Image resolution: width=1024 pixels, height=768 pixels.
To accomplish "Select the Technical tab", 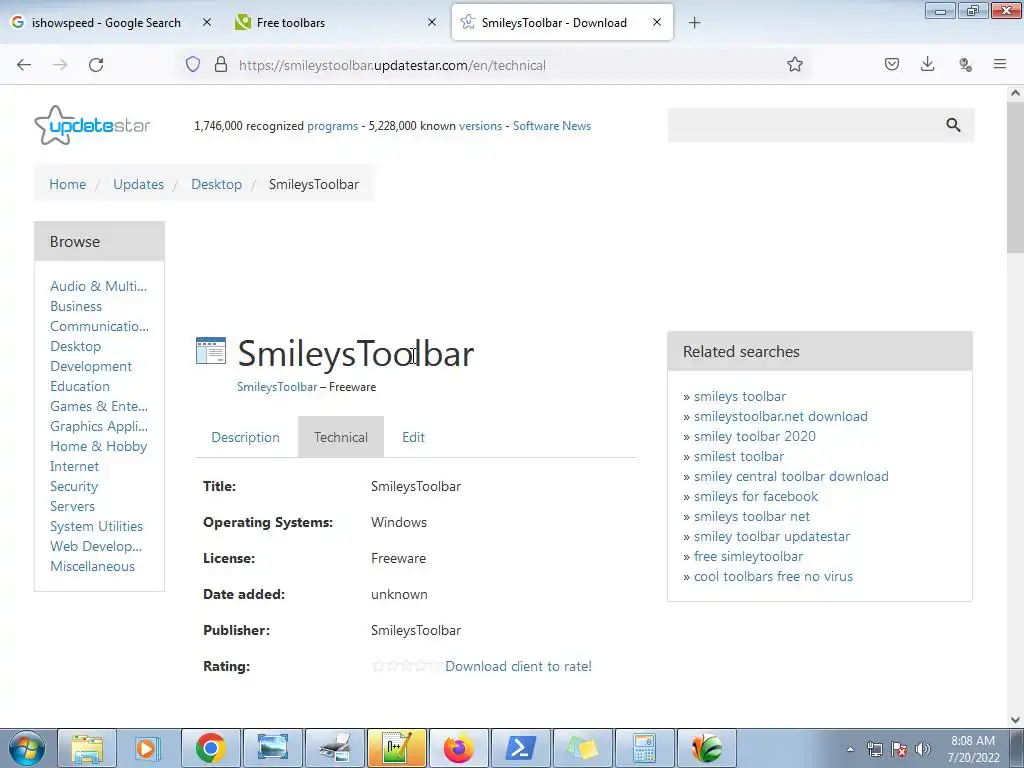I will pyautogui.click(x=341, y=437).
